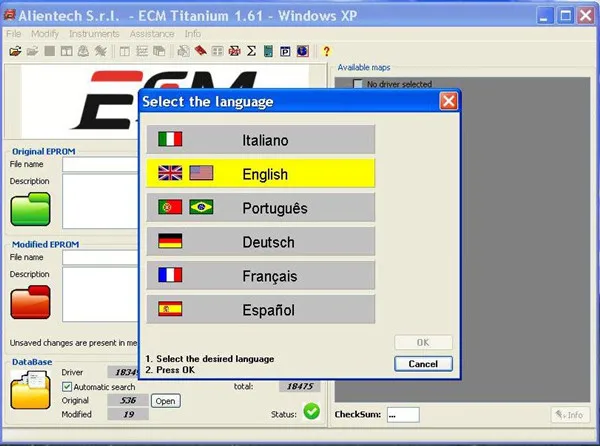
Task: Click the Unsaved changes message text
Action: (x=73, y=343)
